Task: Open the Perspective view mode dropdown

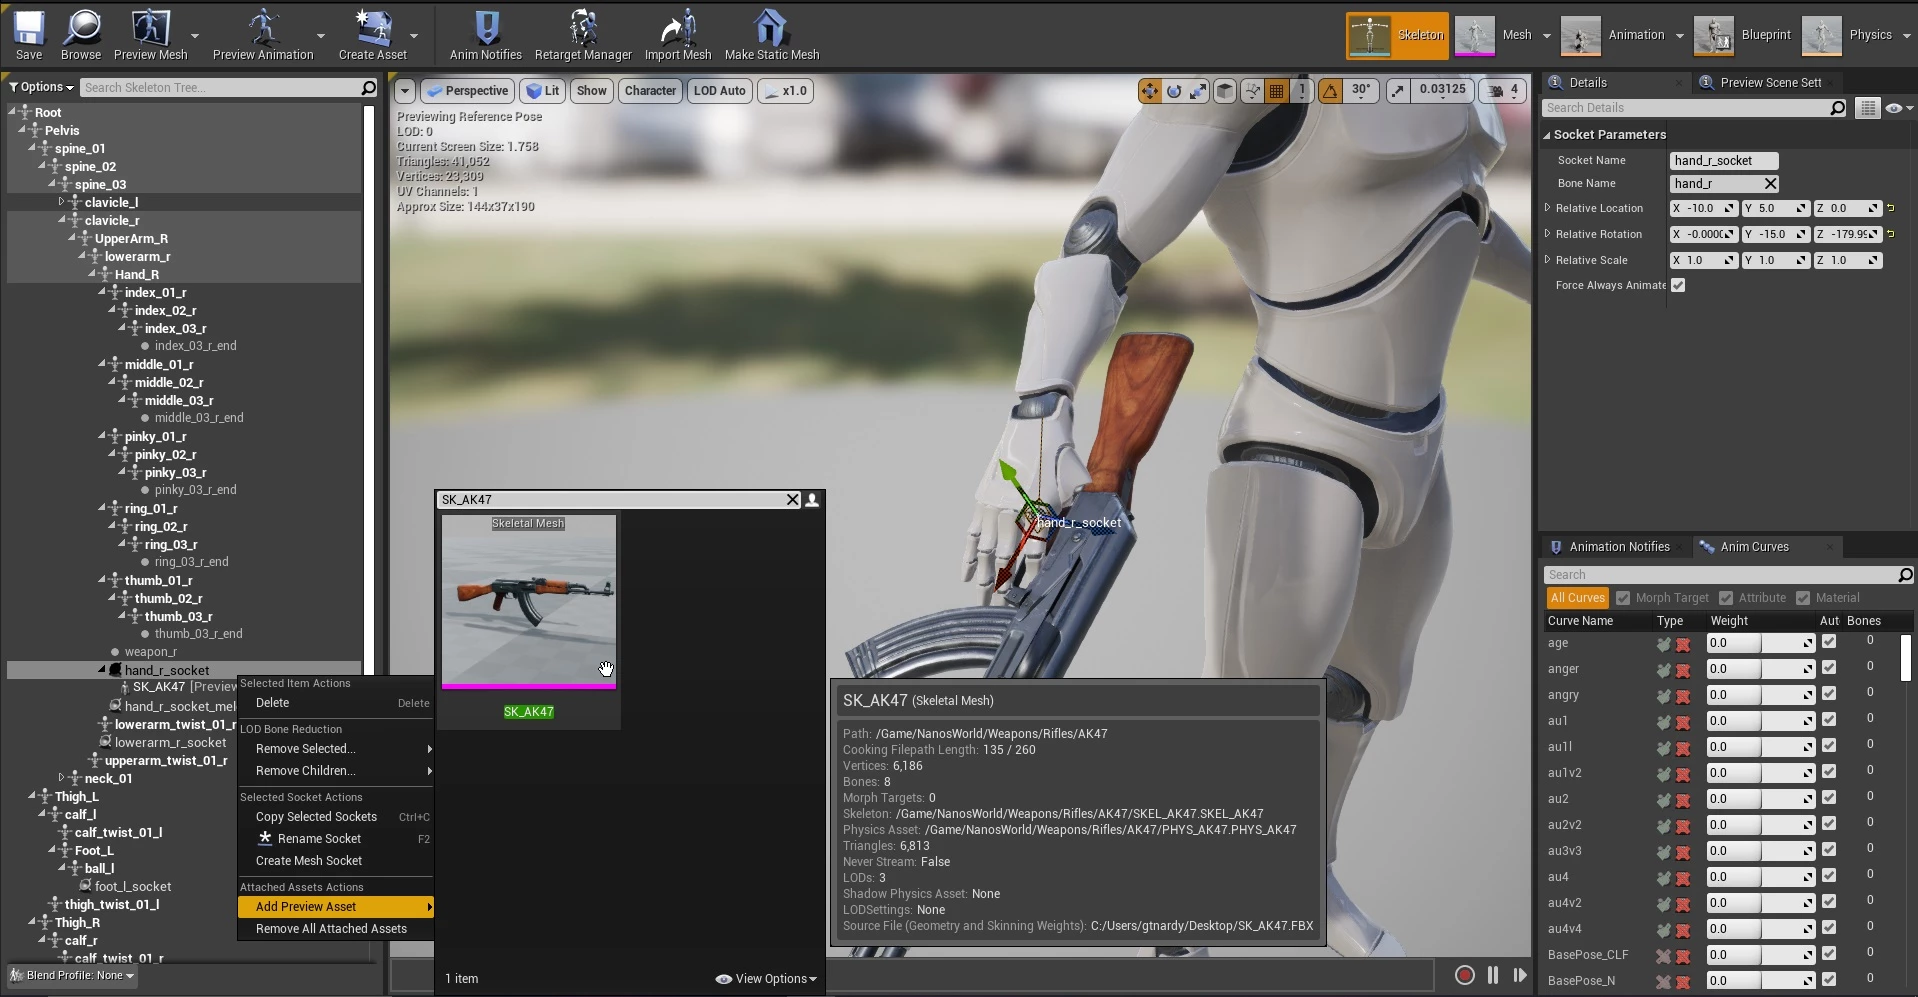Action: (x=468, y=91)
